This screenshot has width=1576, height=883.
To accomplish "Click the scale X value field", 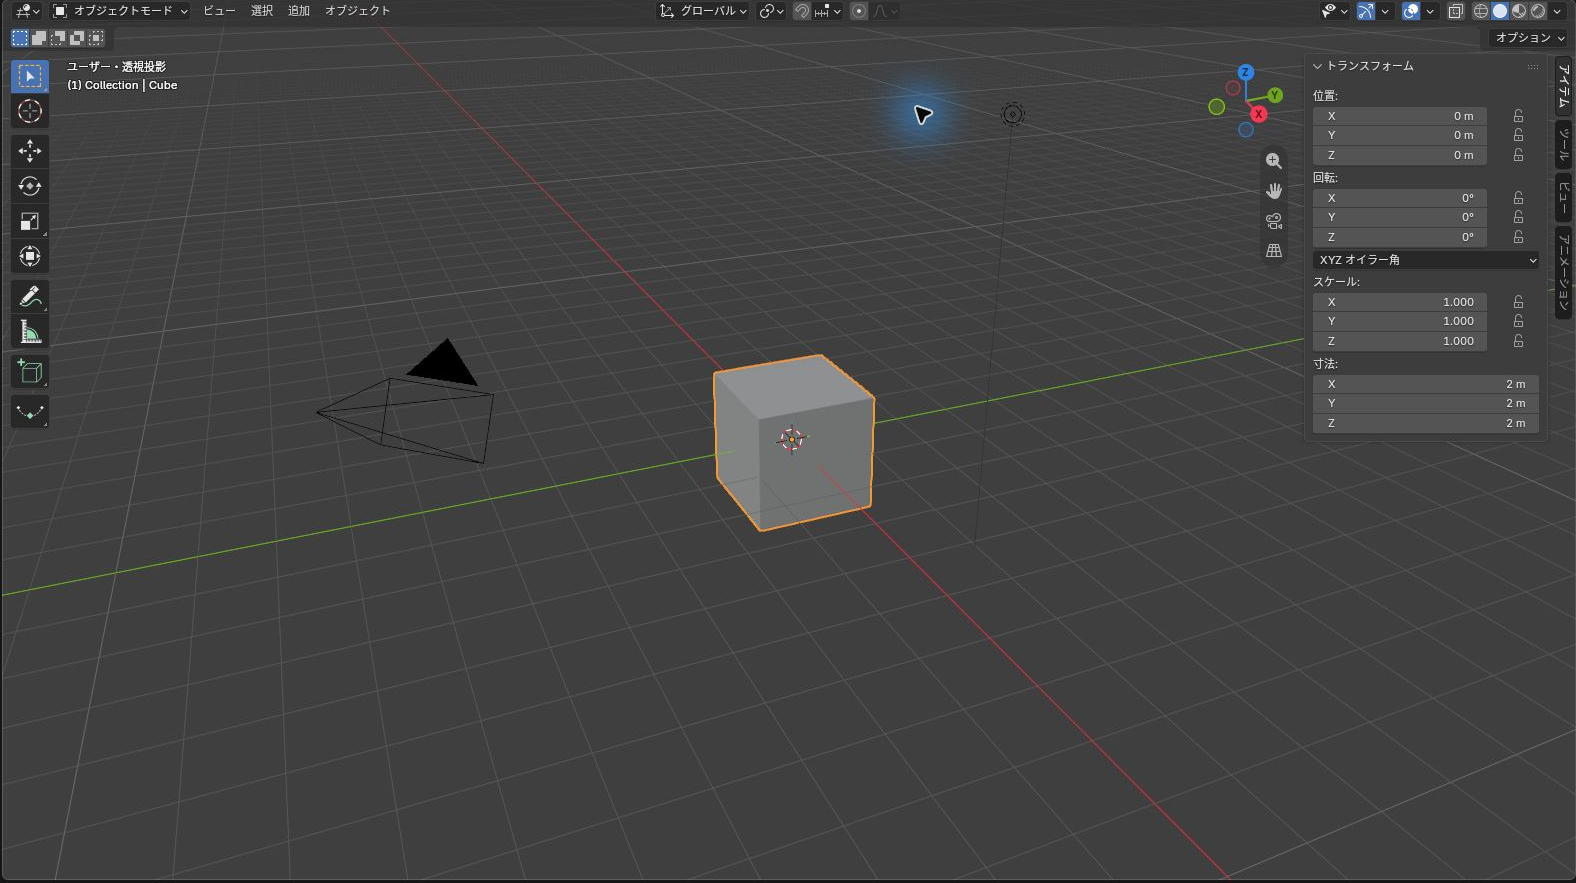I will pyautogui.click(x=1399, y=302).
